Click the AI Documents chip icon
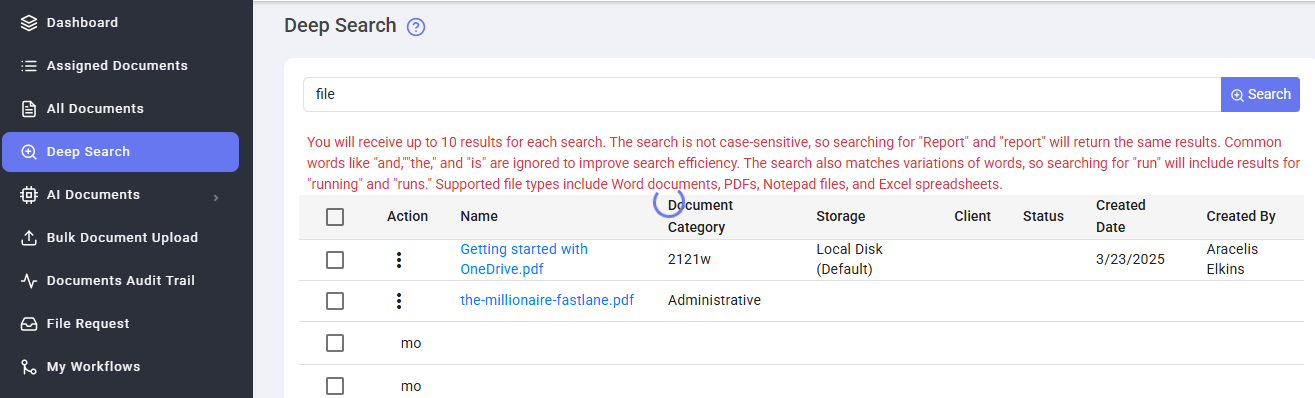This screenshot has width=1315, height=398. (x=29, y=195)
